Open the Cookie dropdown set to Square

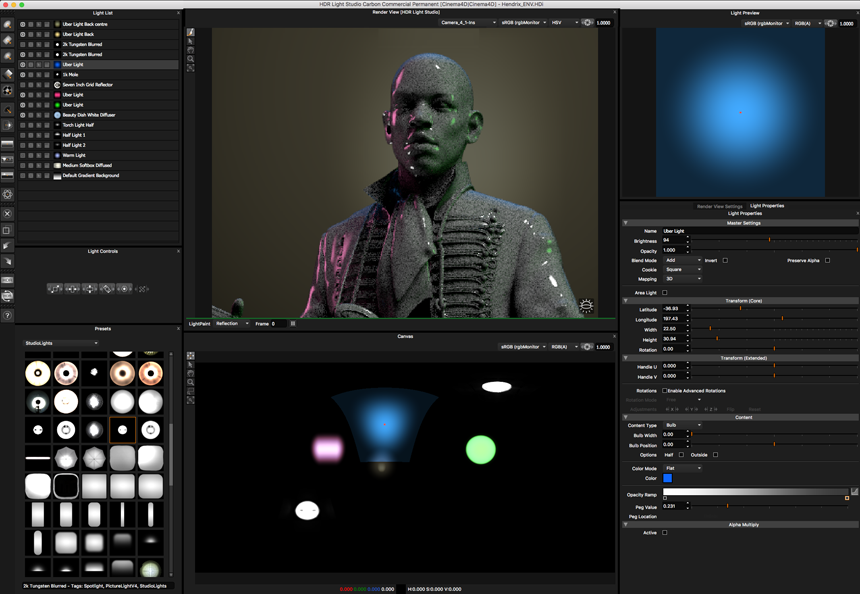click(682, 269)
